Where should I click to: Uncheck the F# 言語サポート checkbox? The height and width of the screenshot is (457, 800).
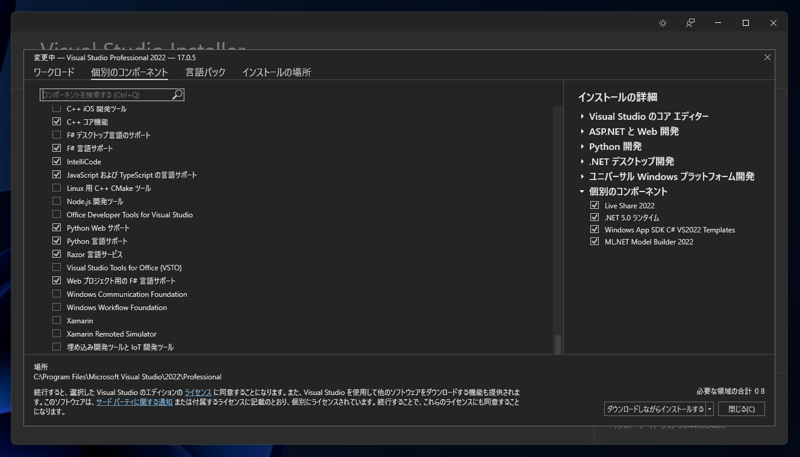57,148
